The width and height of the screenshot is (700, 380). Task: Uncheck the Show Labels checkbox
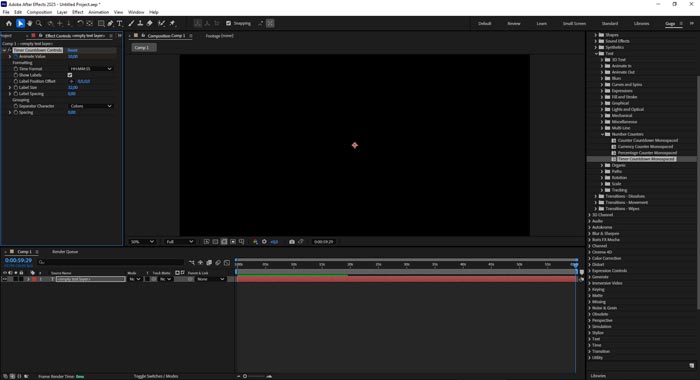tap(70, 75)
